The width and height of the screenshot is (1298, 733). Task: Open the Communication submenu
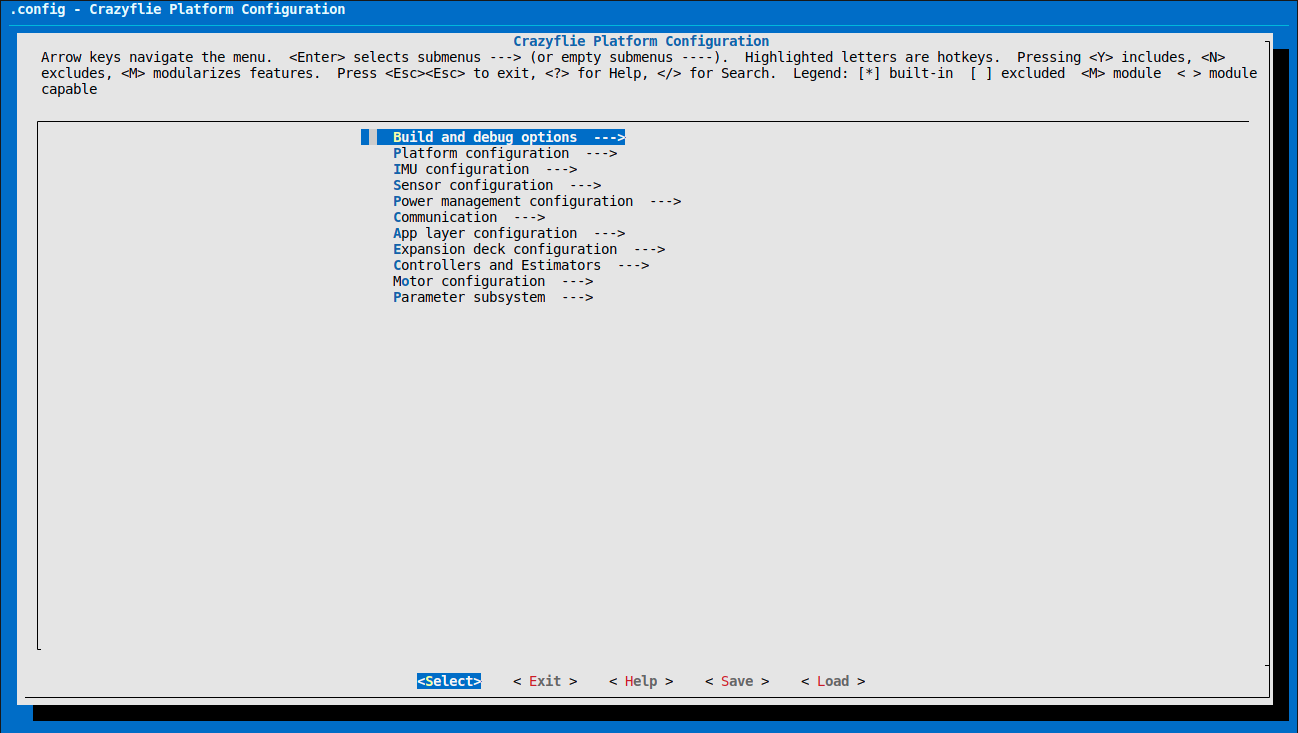click(x=469, y=217)
